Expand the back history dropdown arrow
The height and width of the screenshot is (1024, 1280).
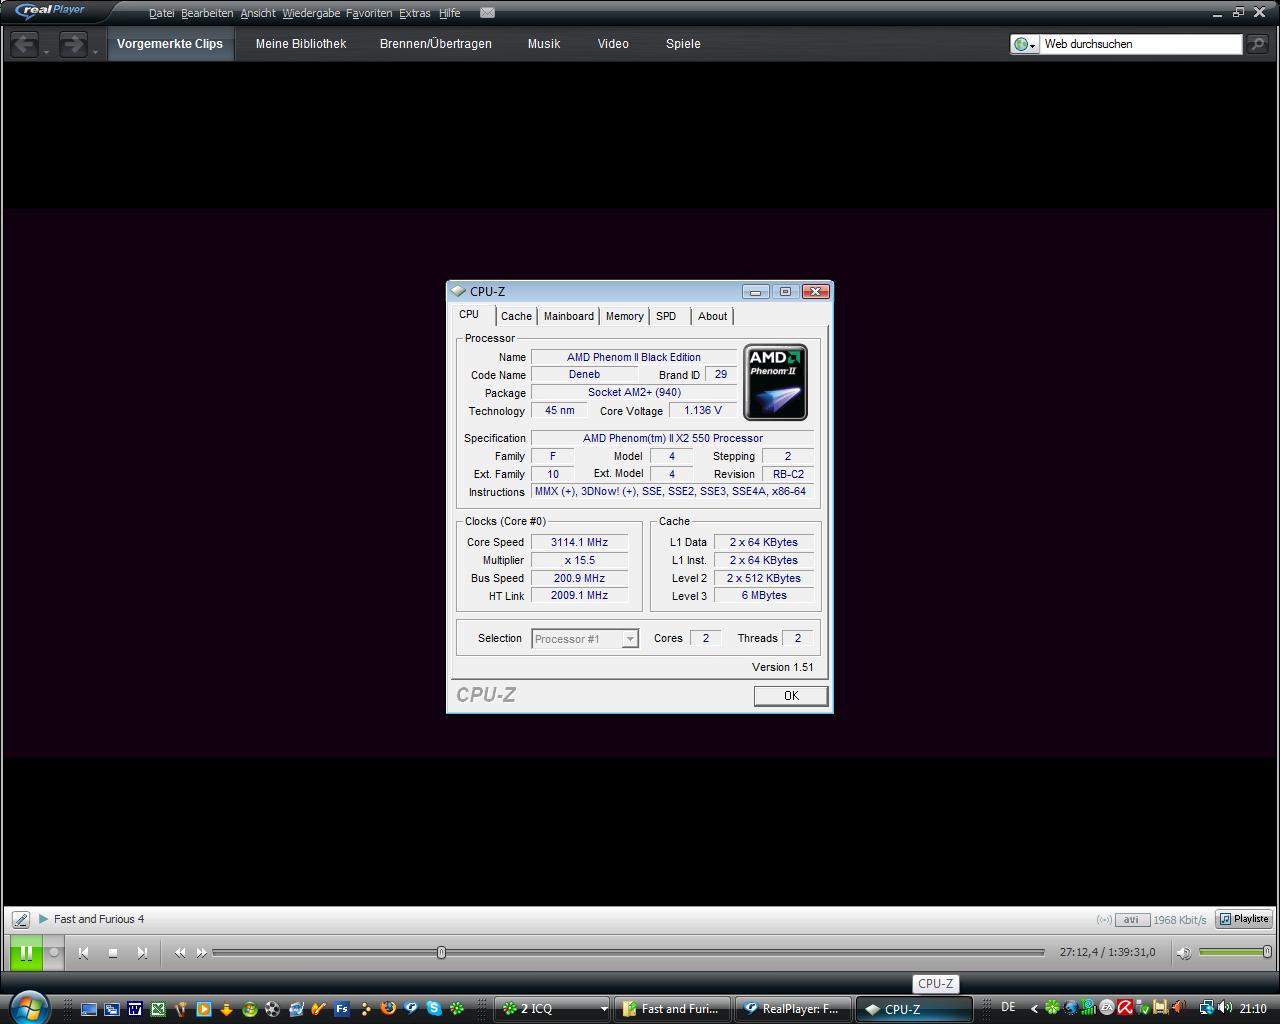47,51
